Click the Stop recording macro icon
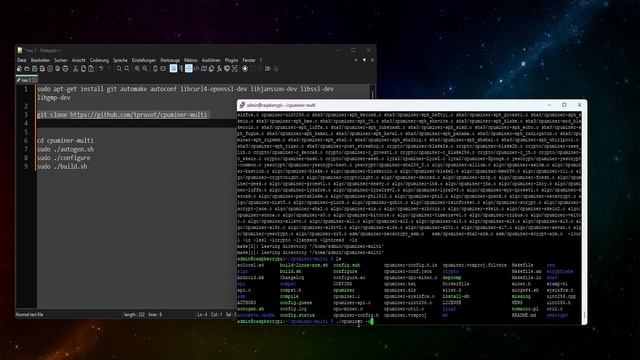Screen dimensions: 640x360 pos(253,69)
